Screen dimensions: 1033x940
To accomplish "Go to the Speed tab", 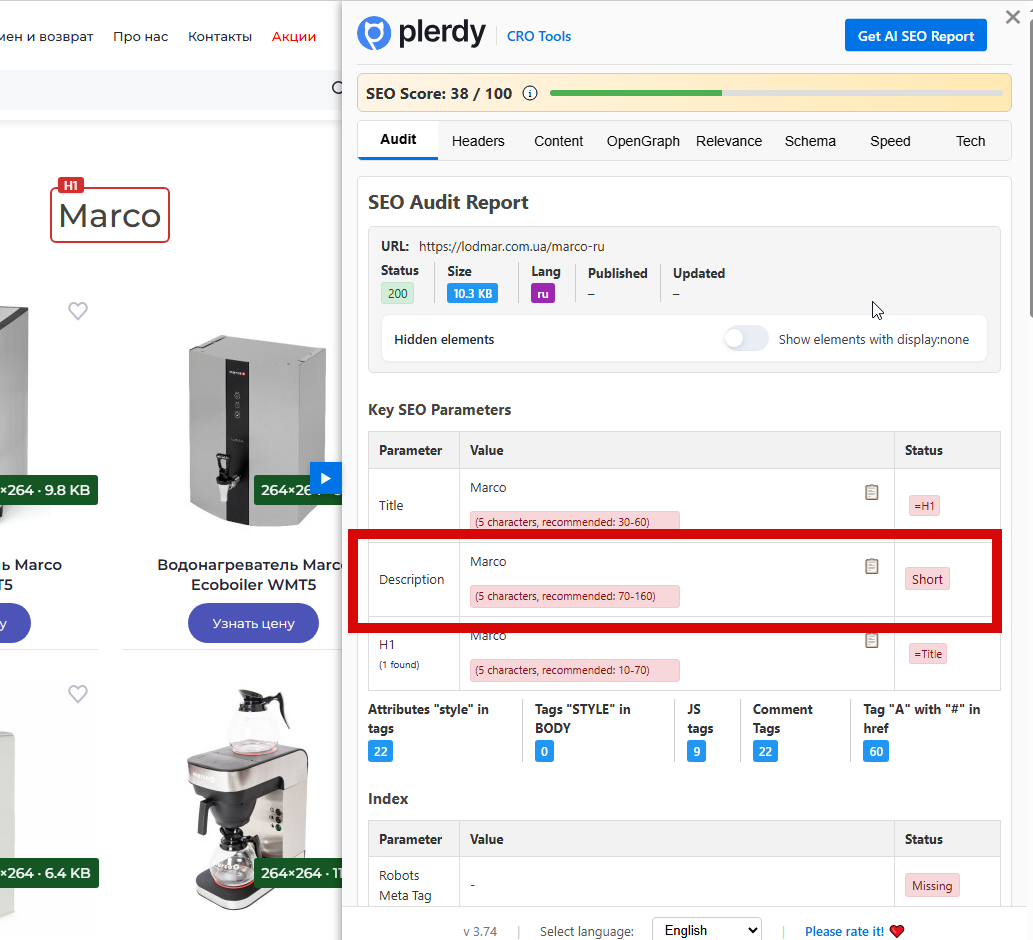I will click(890, 141).
